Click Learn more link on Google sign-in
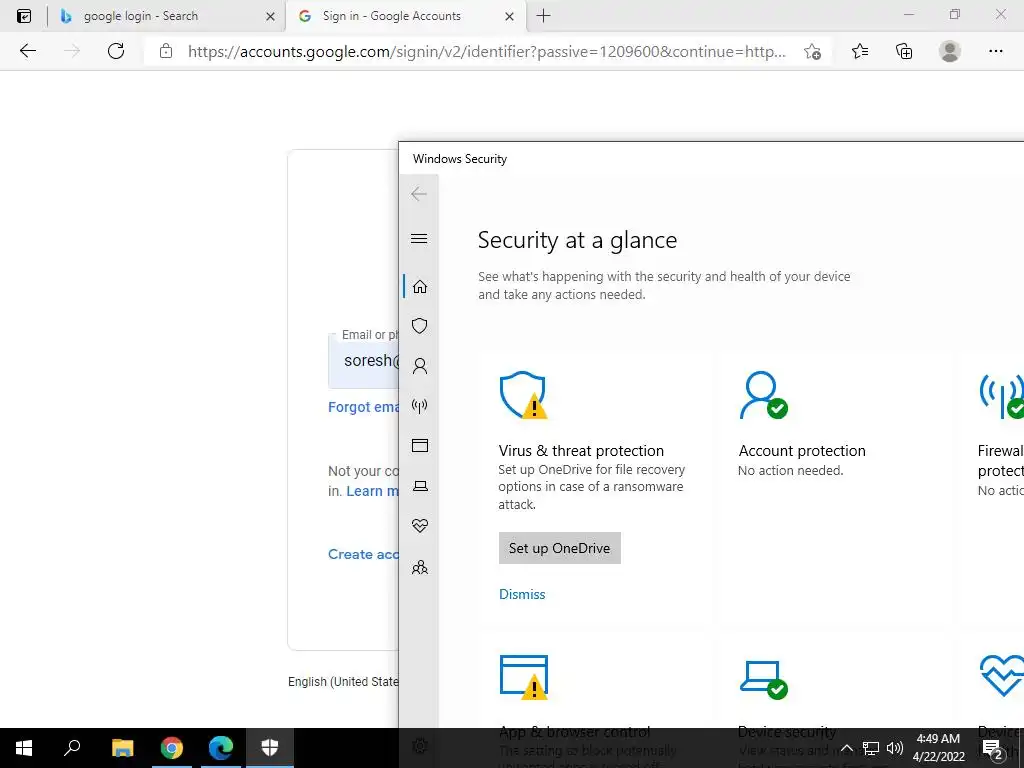1024x768 pixels. pyautogui.click(x=372, y=491)
